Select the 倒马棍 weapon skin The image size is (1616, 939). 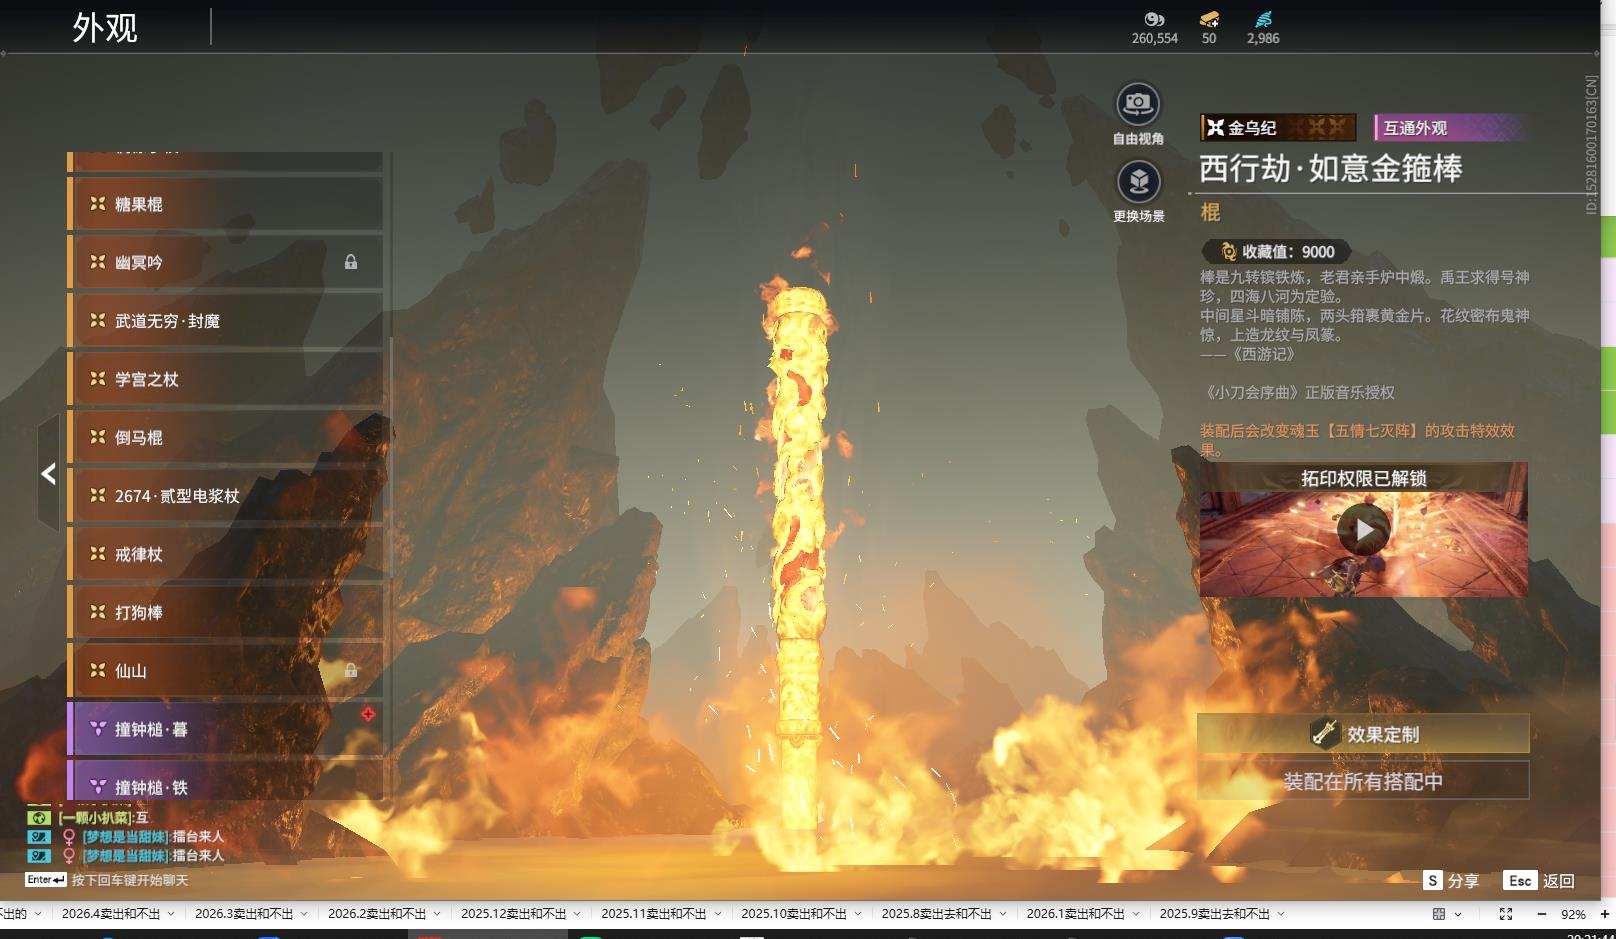[x=226, y=437]
